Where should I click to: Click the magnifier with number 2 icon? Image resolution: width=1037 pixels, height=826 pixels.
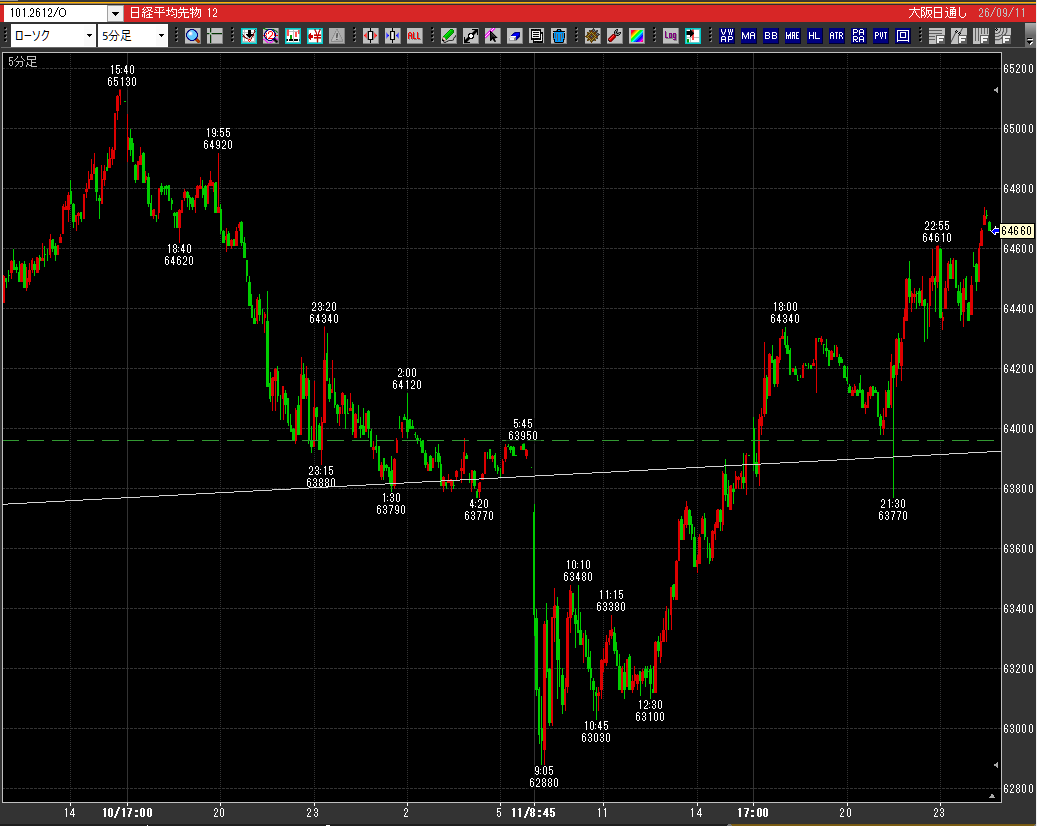(270, 36)
